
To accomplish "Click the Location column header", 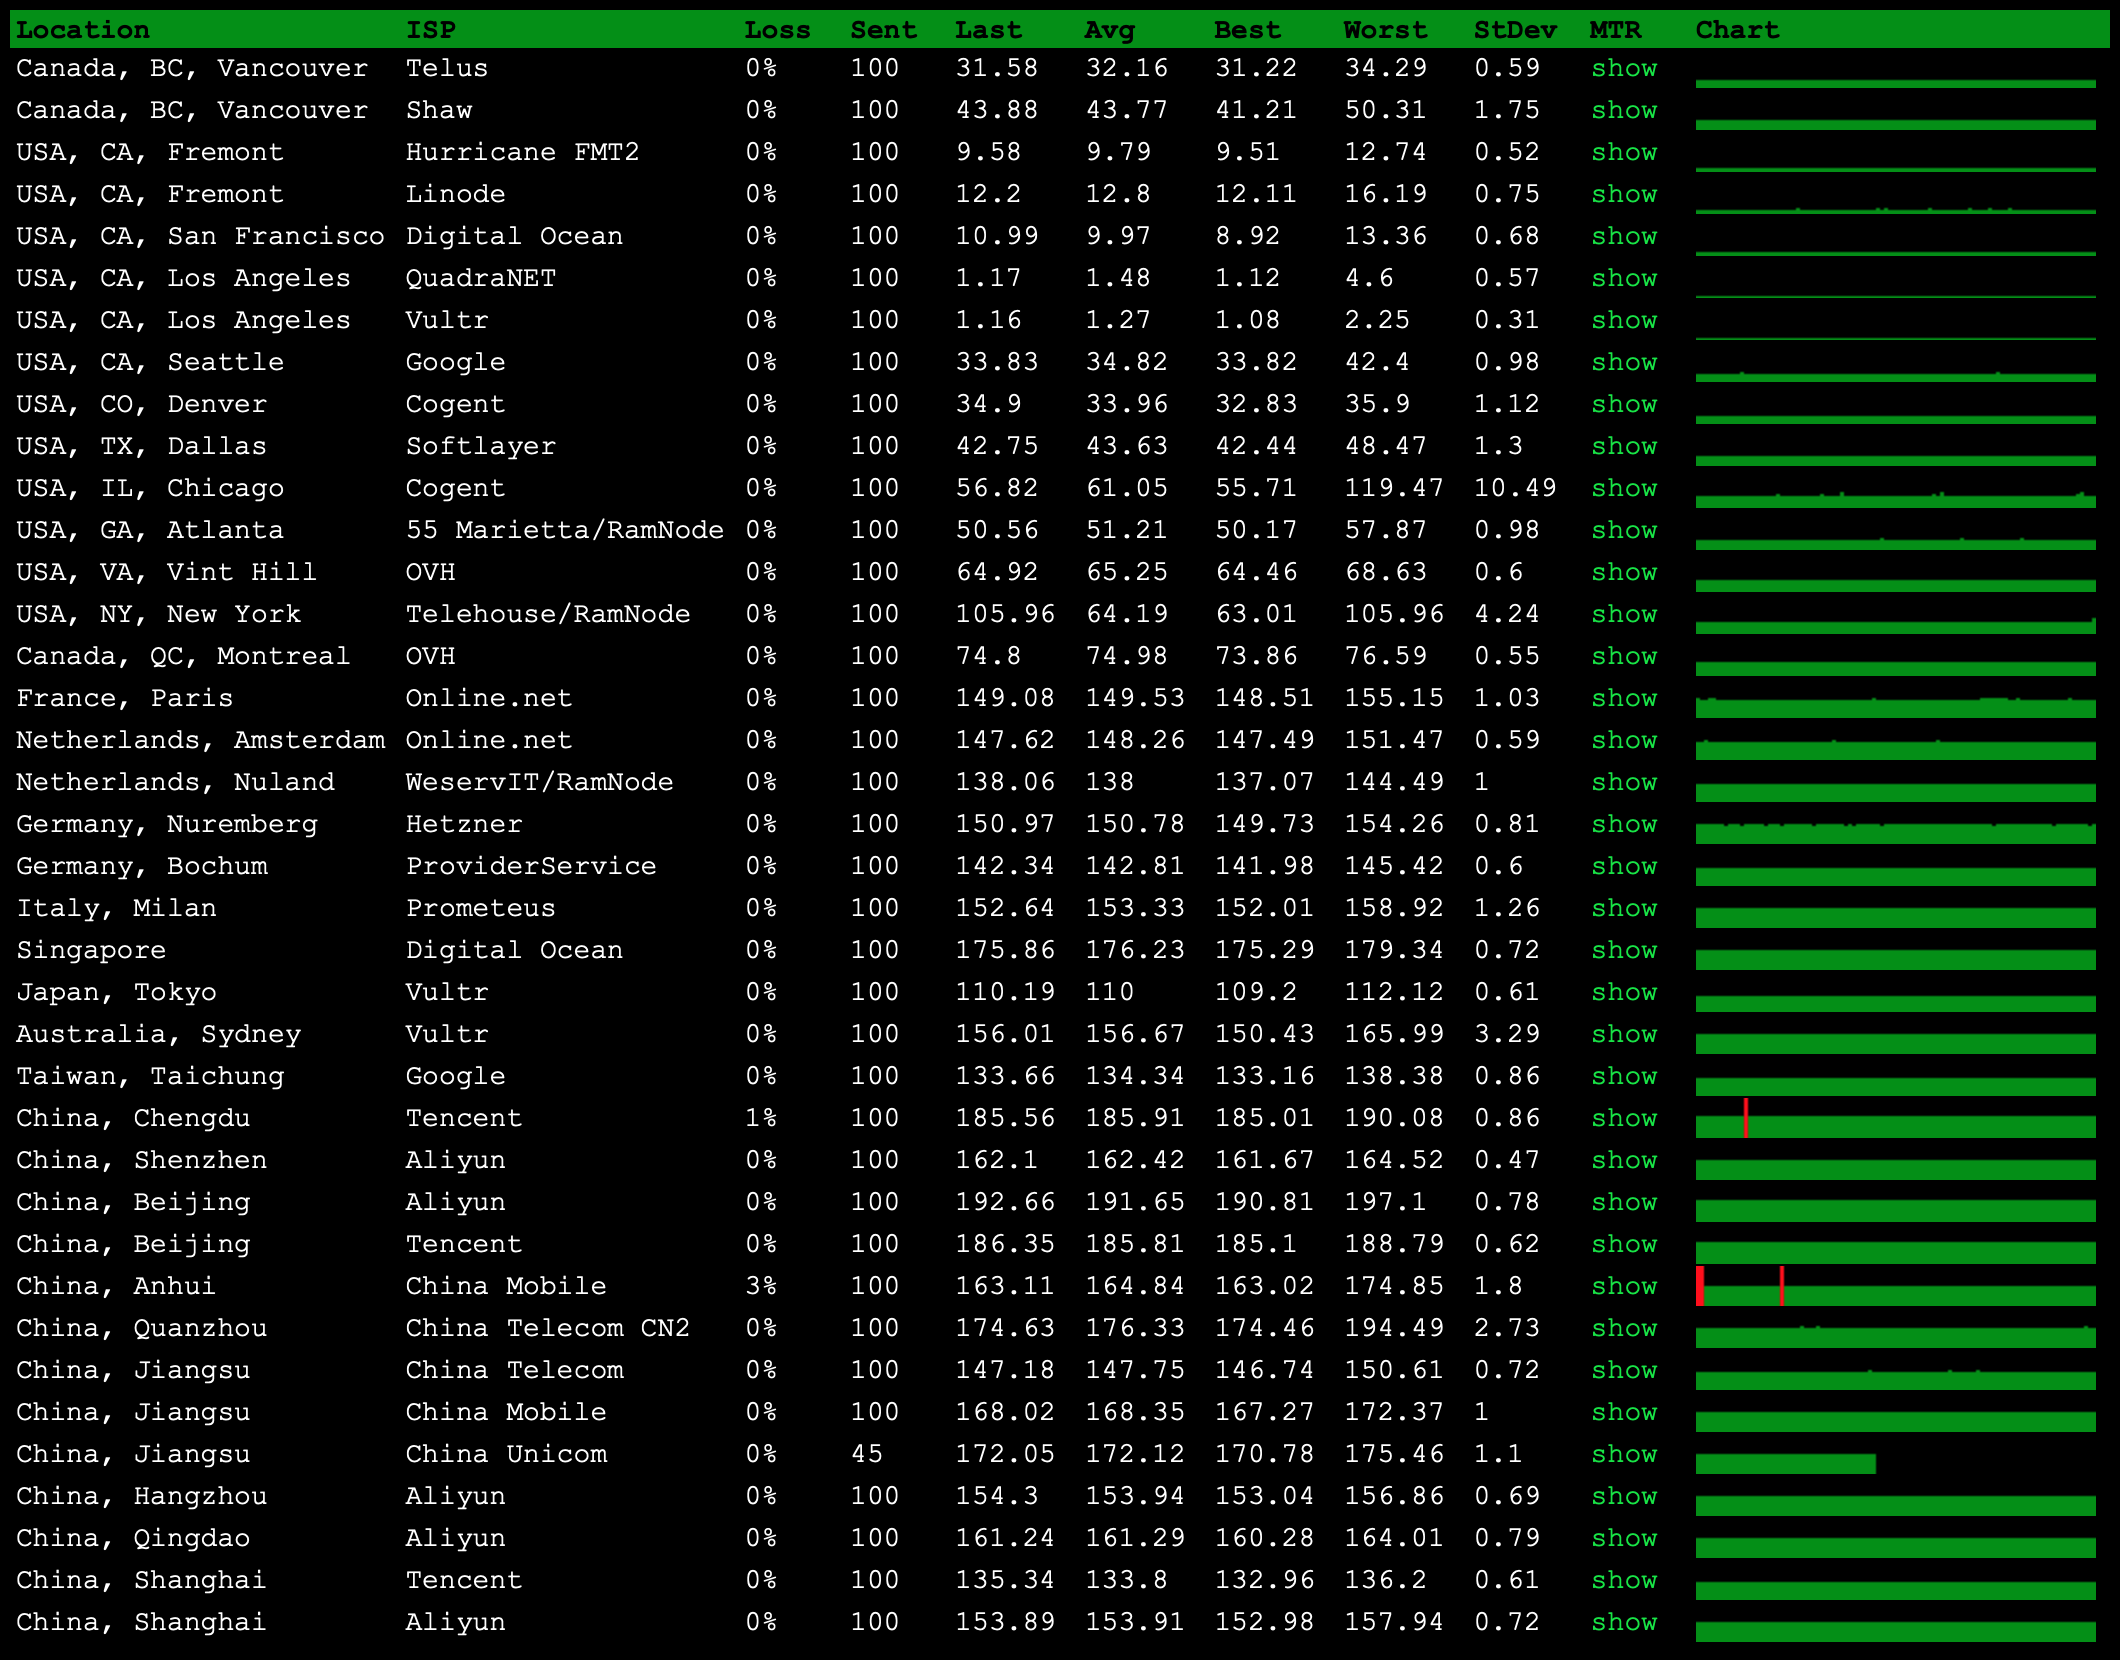I will (x=83, y=30).
